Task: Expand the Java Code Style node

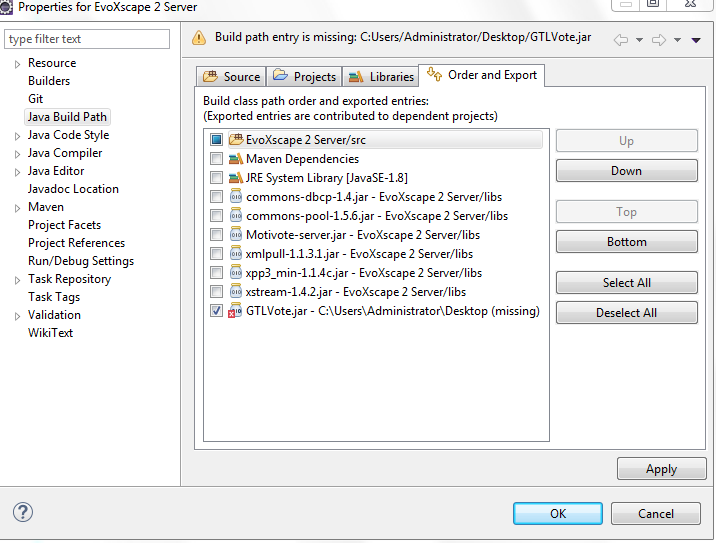Action: (x=17, y=136)
